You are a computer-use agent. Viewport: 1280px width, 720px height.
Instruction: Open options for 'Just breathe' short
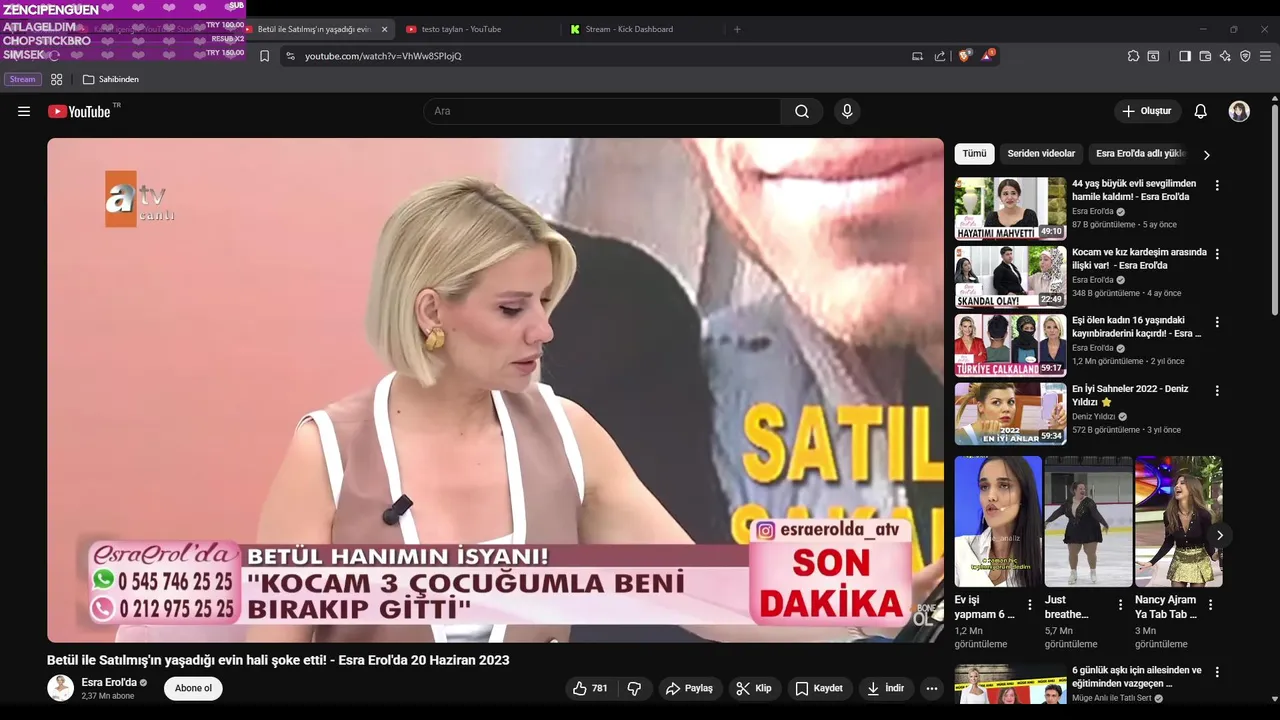tap(1120, 604)
